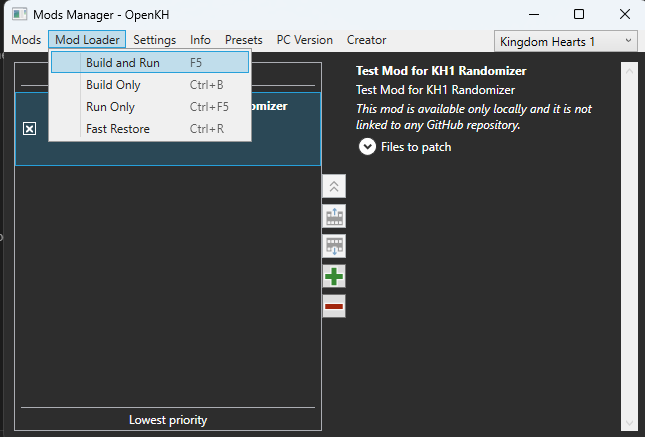645x437 pixels.
Task: Click 'Lowest priority' label
Action: coord(168,420)
